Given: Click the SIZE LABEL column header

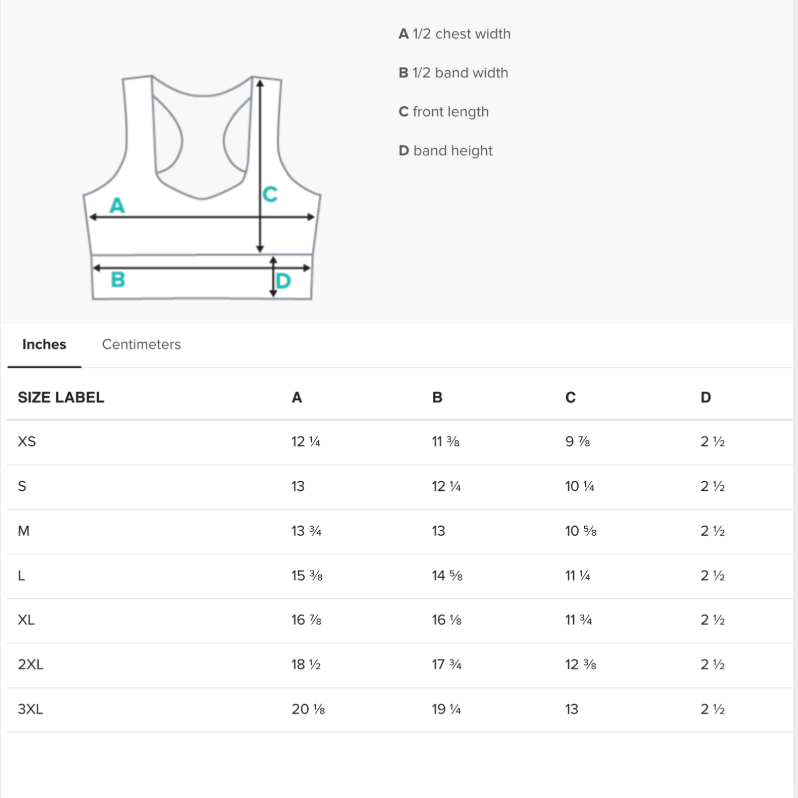Looking at the screenshot, I should pos(61,397).
